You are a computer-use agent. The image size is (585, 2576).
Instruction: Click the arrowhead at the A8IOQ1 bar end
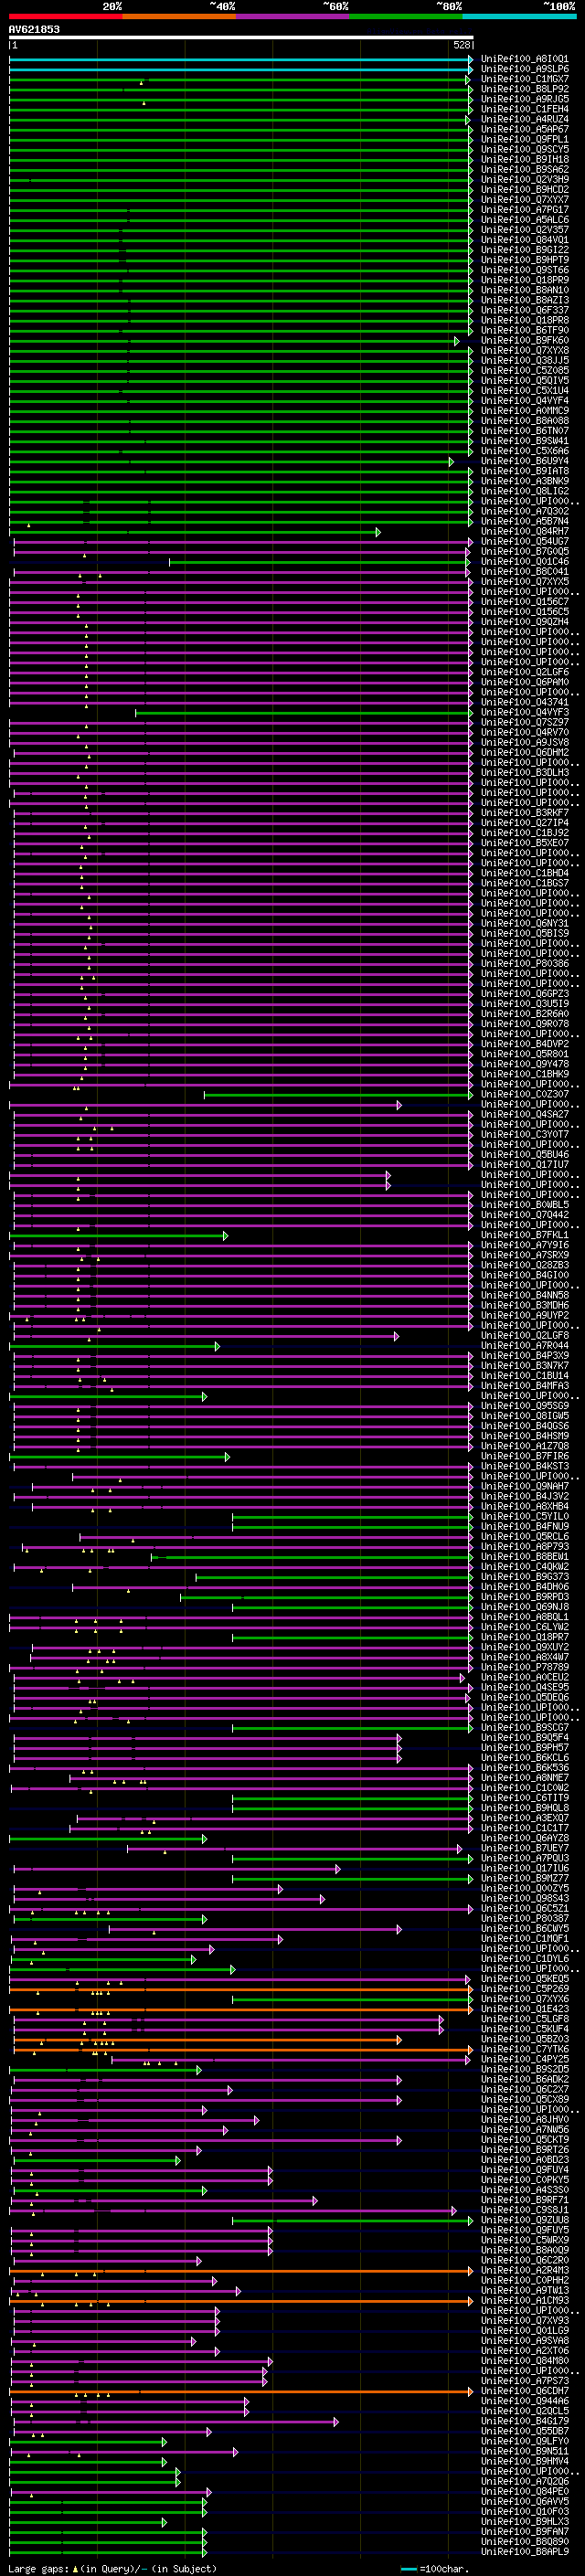(470, 60)
